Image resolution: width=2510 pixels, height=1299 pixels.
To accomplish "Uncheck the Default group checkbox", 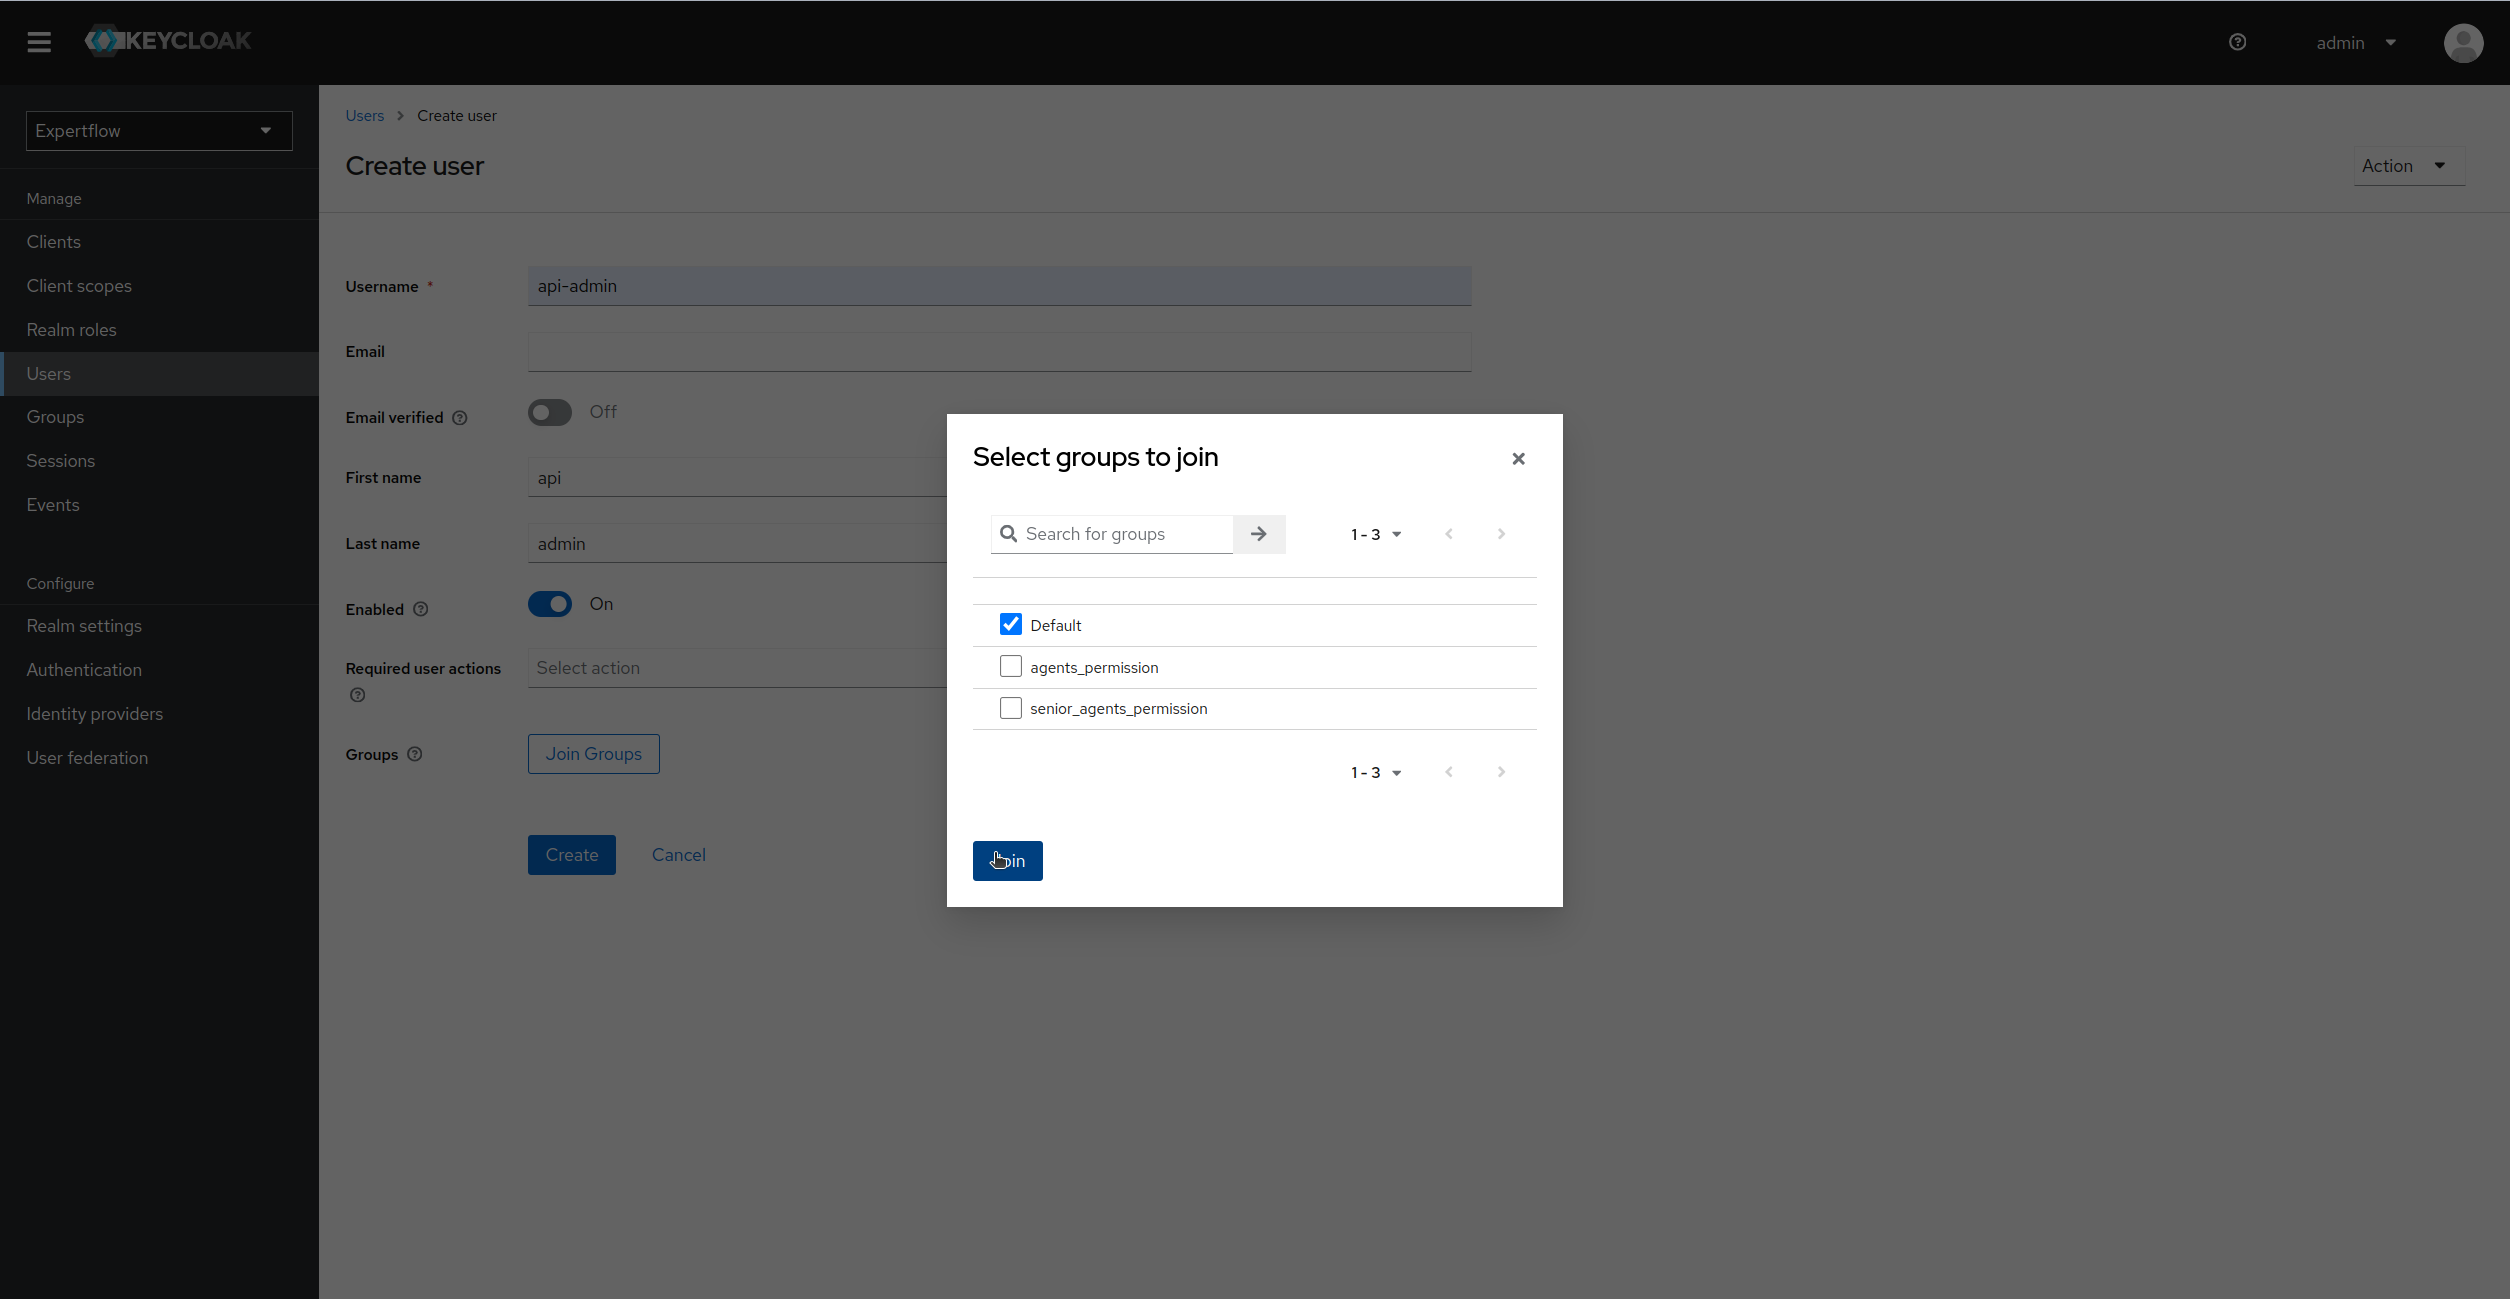I will [x=1011, y=623].
